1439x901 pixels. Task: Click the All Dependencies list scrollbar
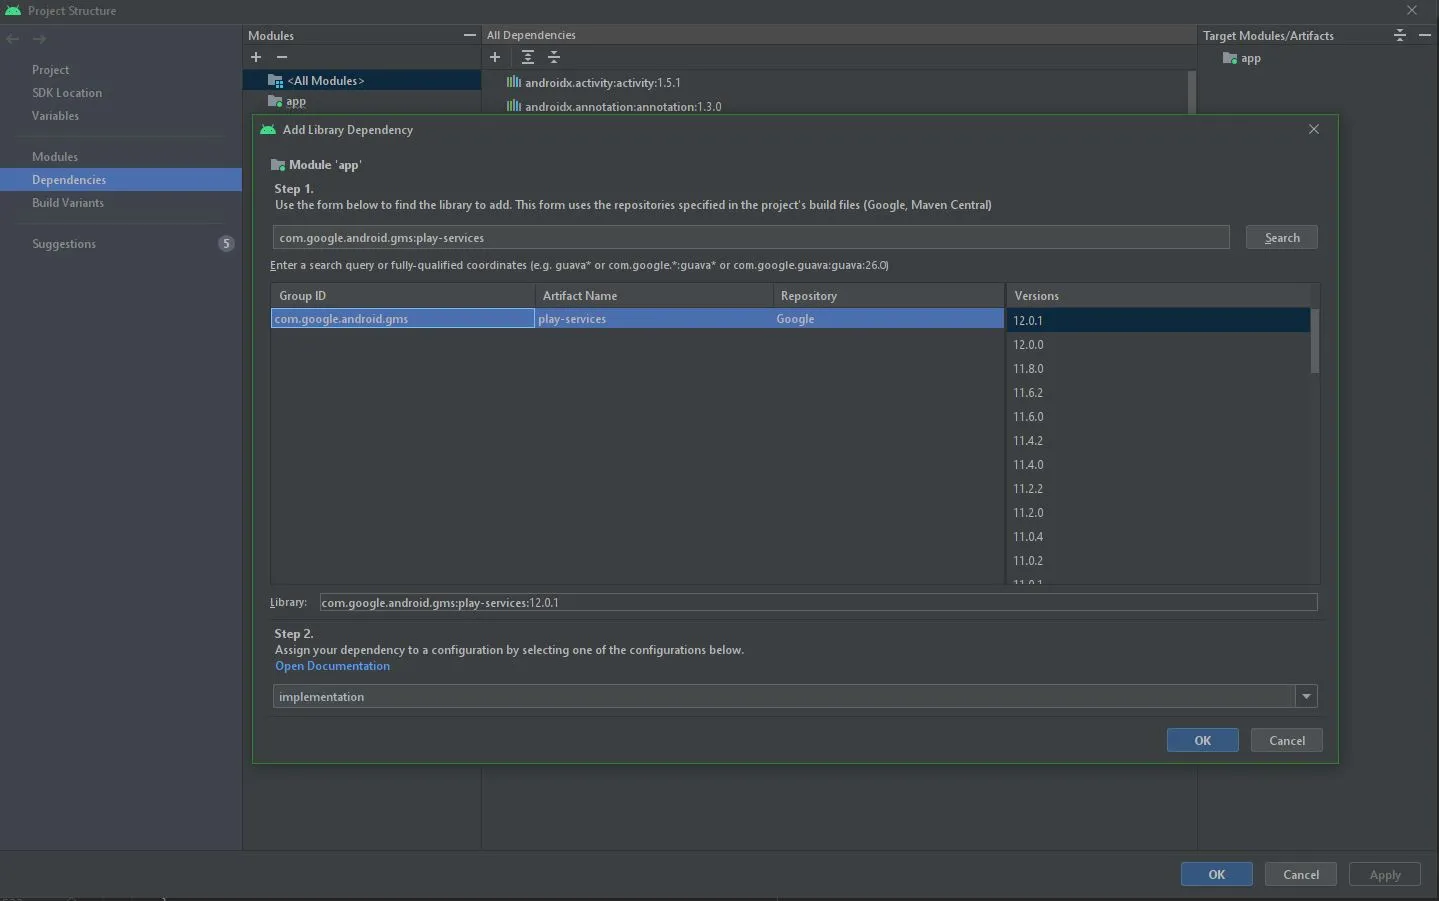coord(1191,91)
